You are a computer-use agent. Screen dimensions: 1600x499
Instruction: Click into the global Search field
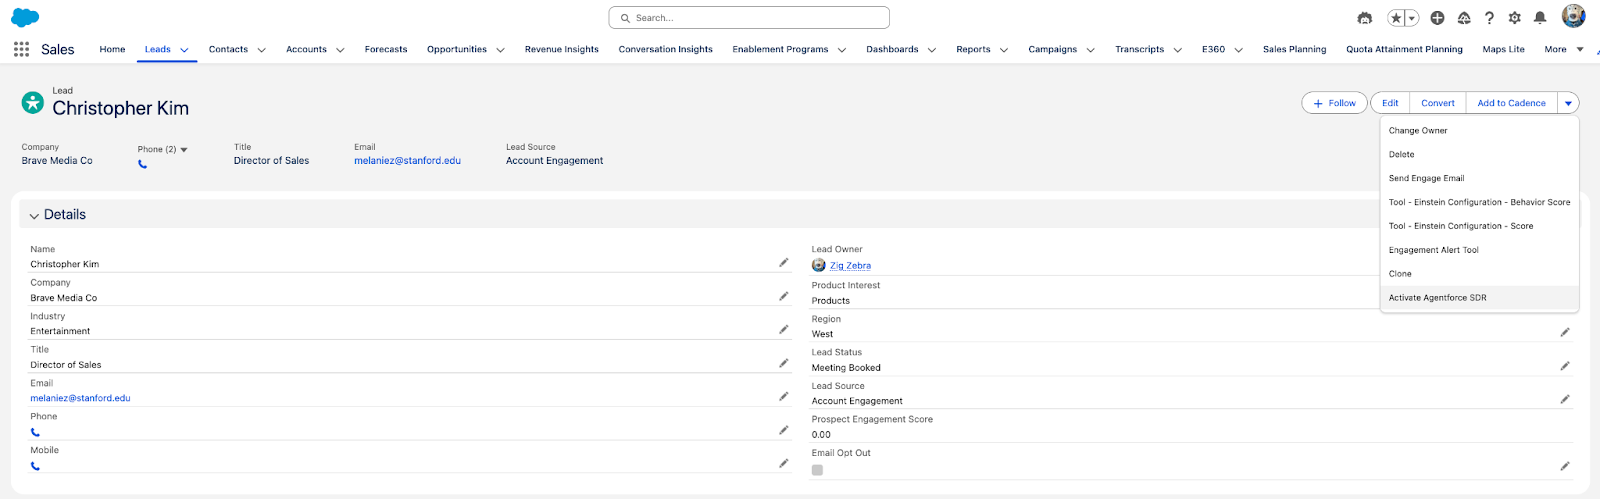tap(750, 18)
